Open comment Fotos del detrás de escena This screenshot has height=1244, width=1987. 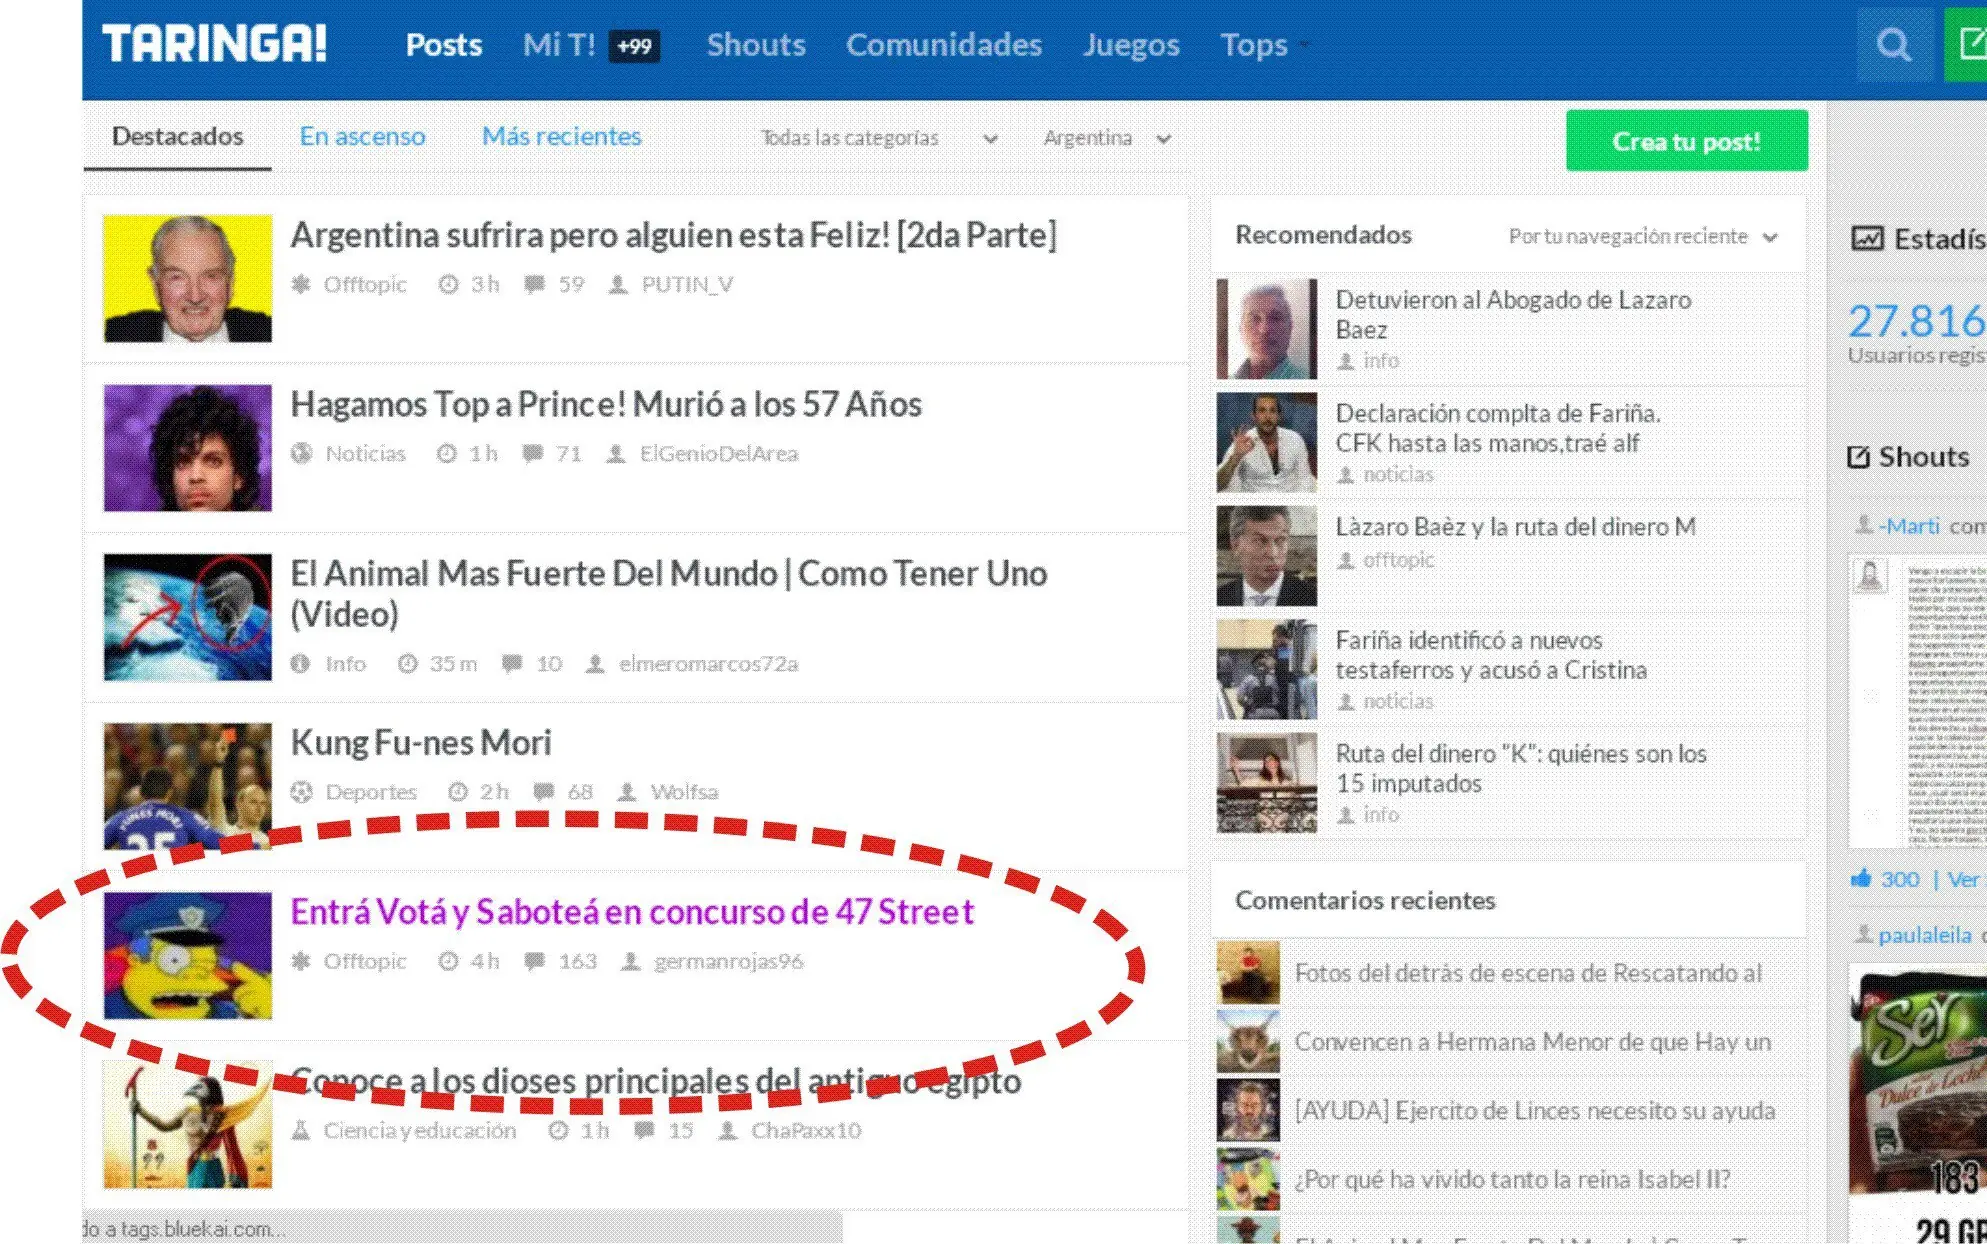[x=1528, y=973]
